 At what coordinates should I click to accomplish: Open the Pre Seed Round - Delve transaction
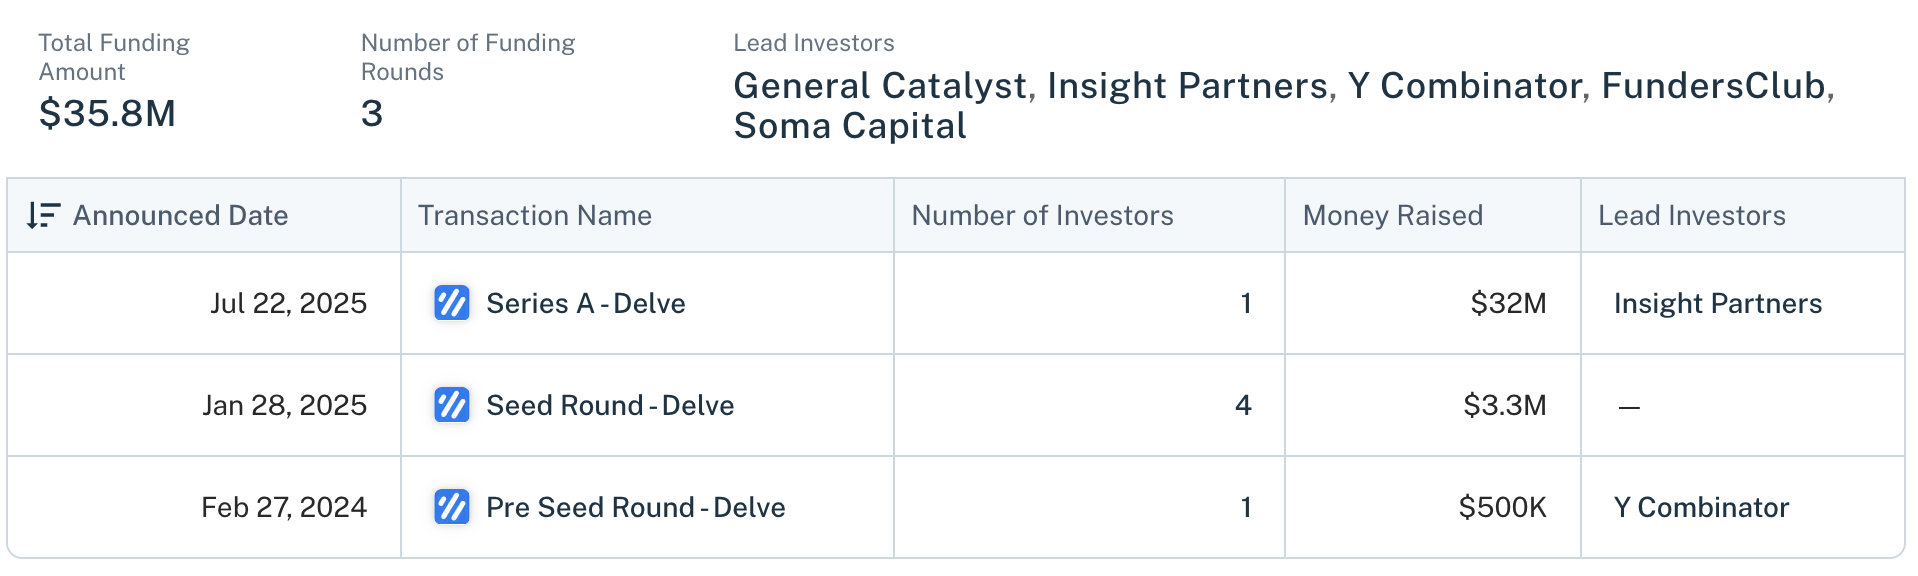(x=635, y=507)
